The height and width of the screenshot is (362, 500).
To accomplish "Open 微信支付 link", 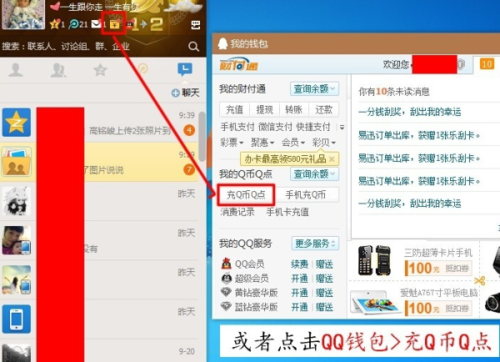I will (275, 127).
